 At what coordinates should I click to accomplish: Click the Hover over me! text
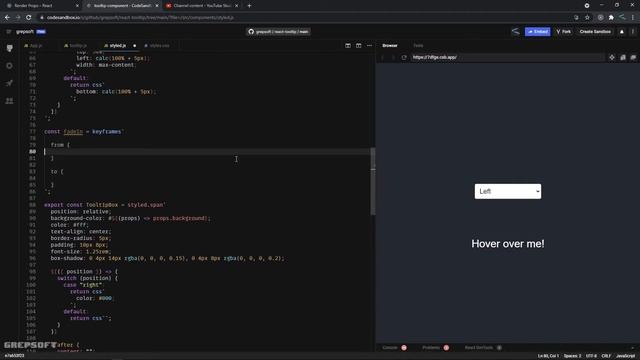click(508, 244)
